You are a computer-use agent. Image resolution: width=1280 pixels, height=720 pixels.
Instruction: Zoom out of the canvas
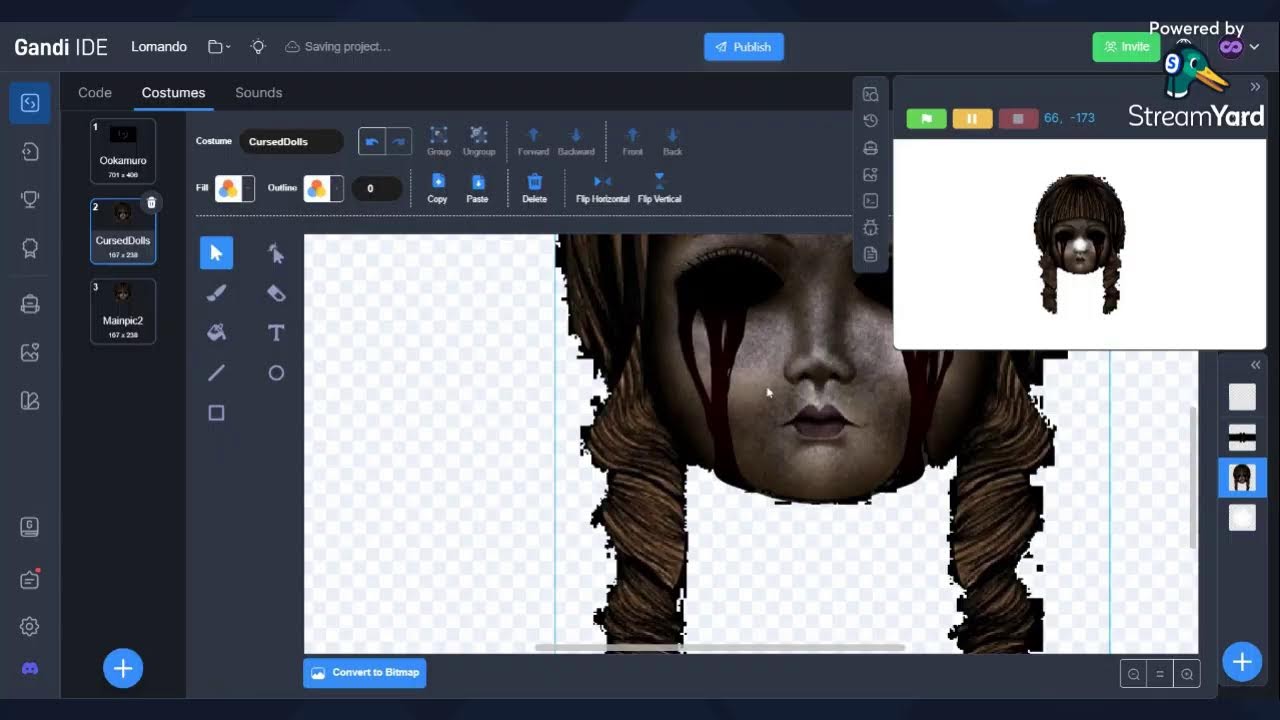click(1134, 674)
